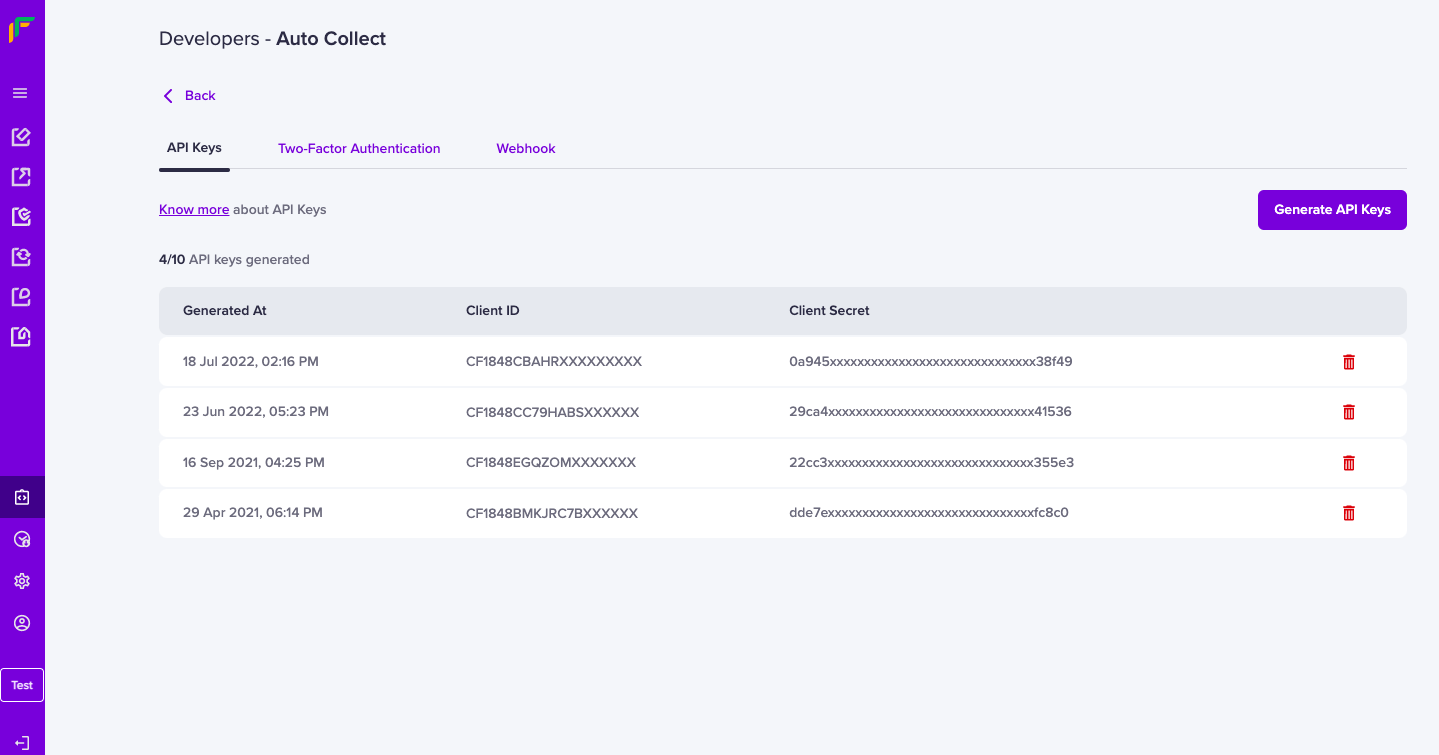Toggle the Test environment mode button
1439x755 pixels.
[x=22, y=685]
